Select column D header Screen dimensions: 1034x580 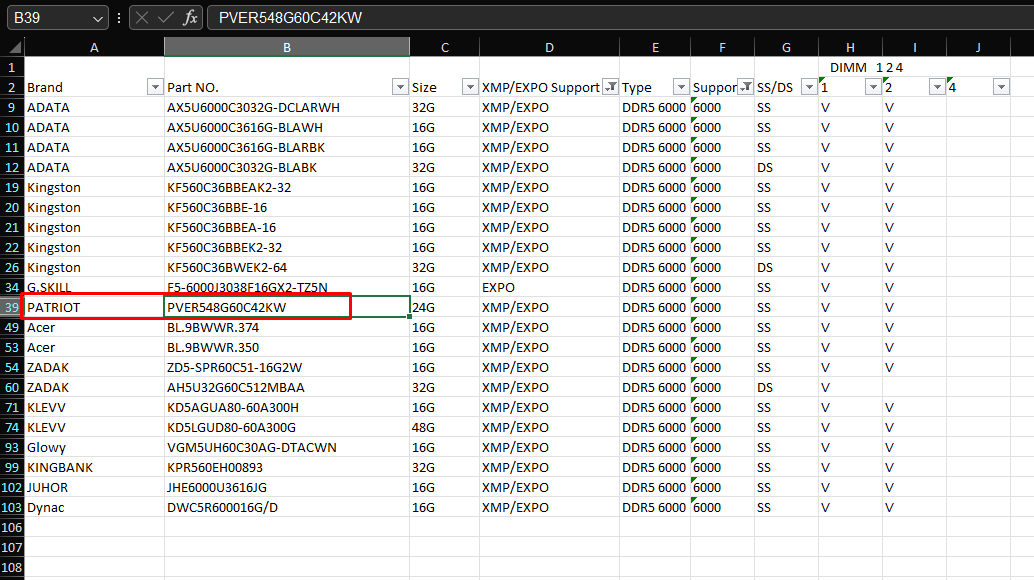[x=549, y=47]
